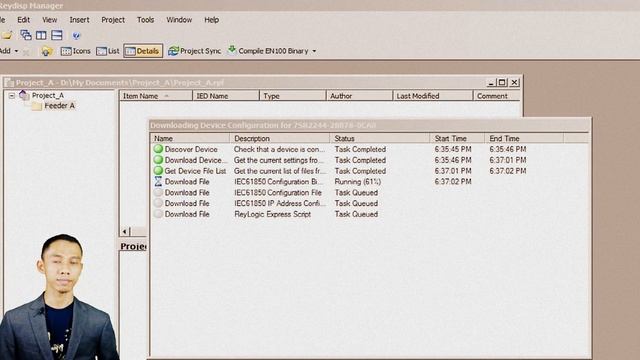Sort by Type column header
The image size is (640, 360).
tap(293, 96)
